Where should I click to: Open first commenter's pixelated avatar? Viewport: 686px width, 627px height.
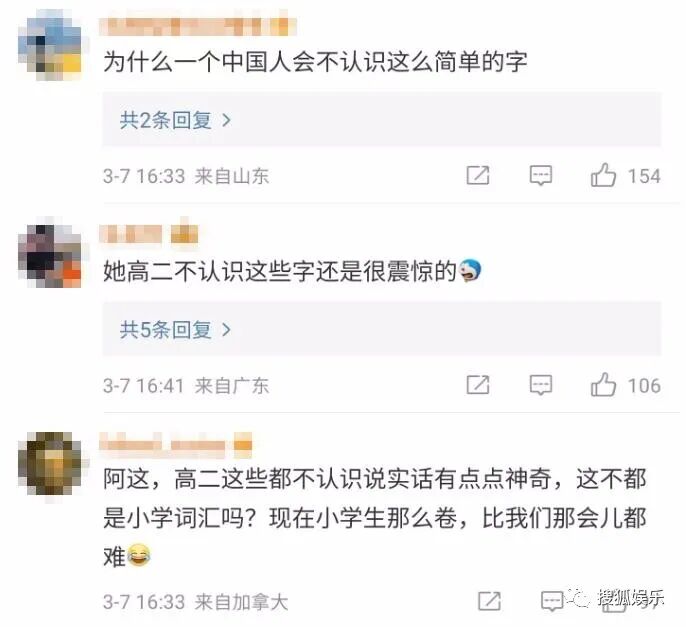[x=49, y=45]
